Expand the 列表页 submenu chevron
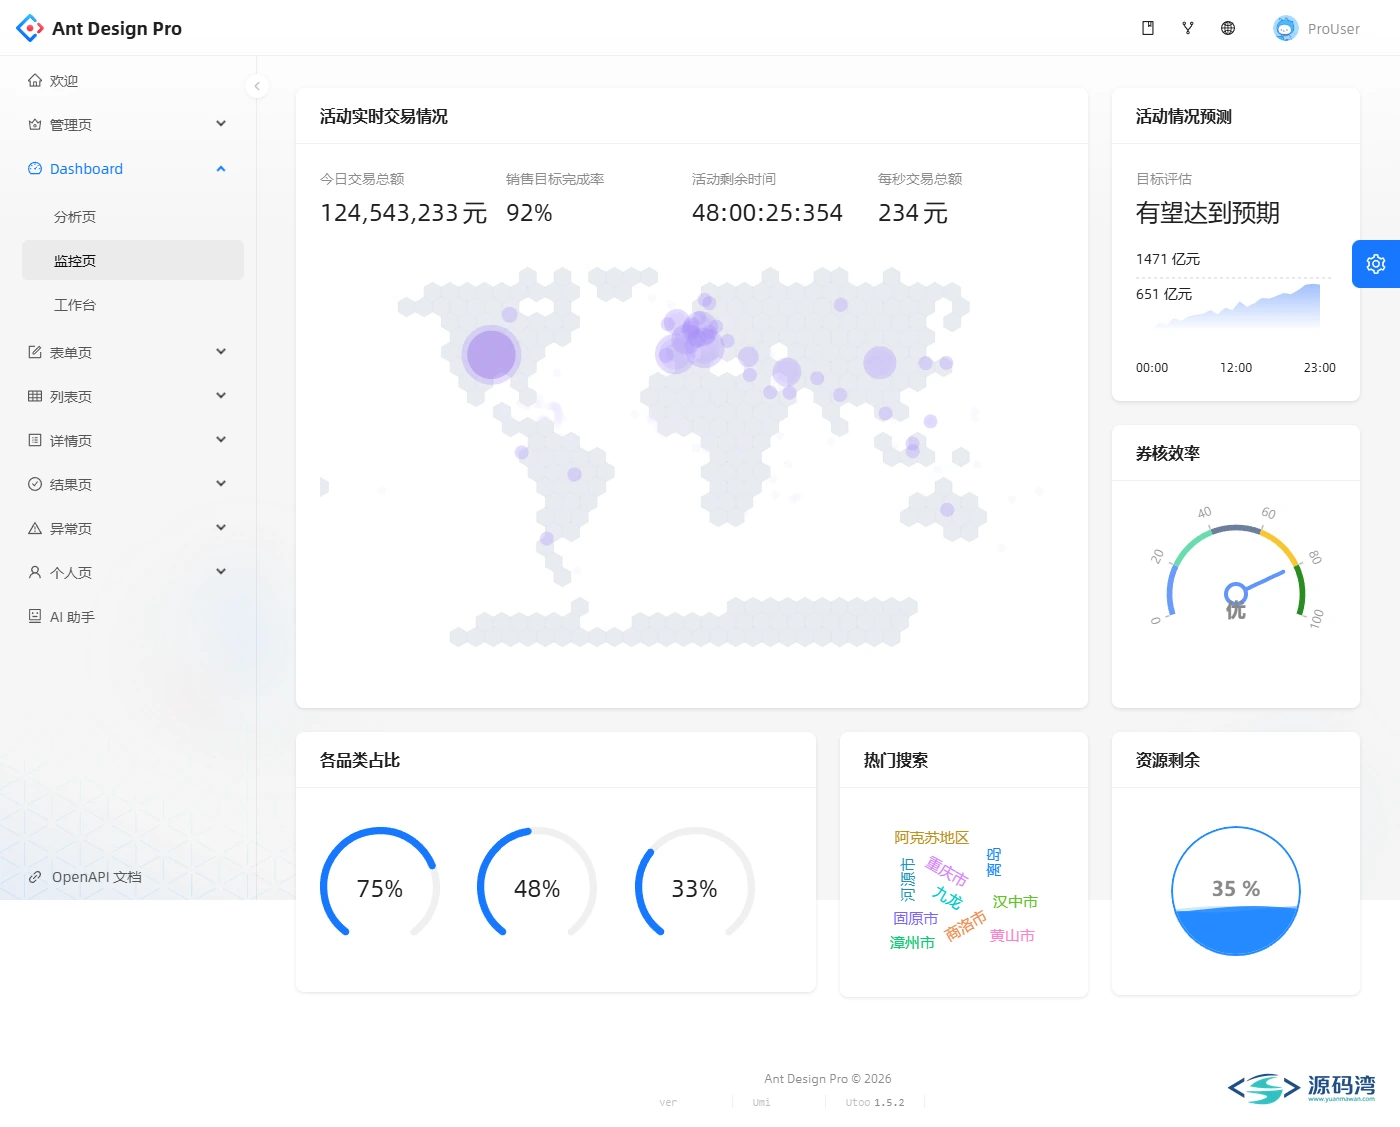1400x1127 pixels. point(221,396)
